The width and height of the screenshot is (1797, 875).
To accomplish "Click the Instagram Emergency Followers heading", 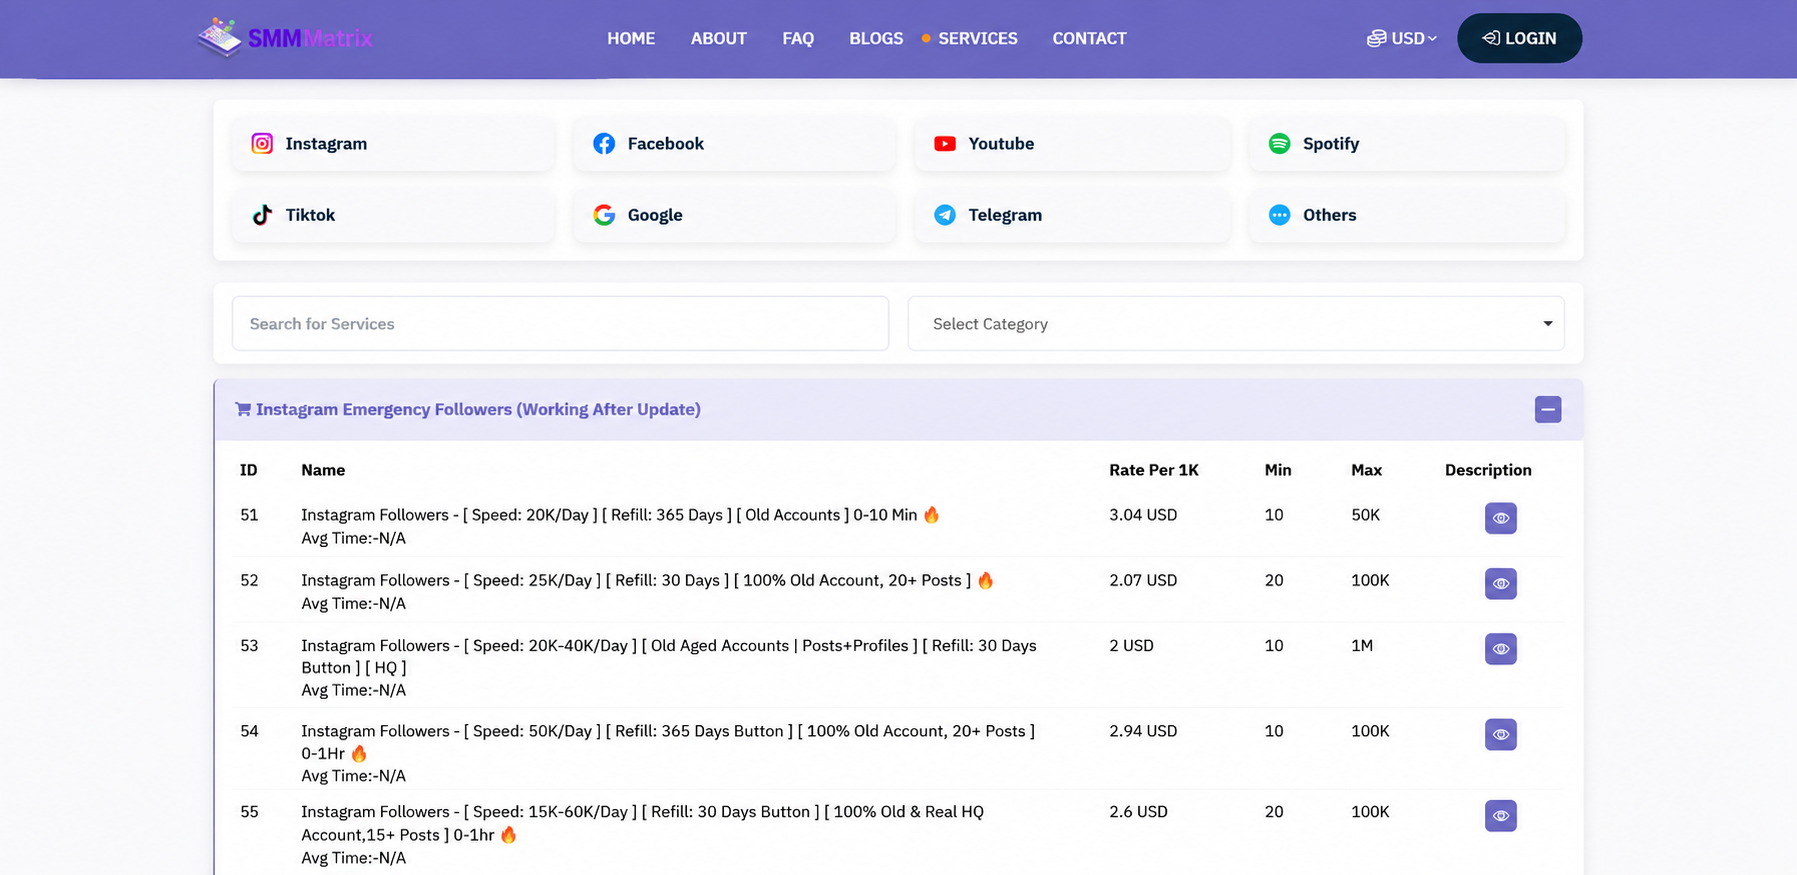I will 478,409.
